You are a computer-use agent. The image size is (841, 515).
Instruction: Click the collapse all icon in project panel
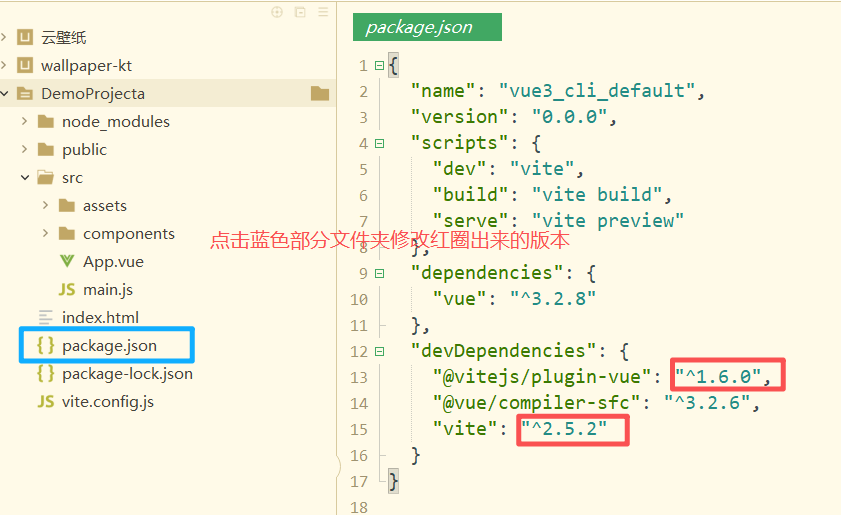point(300,12)
